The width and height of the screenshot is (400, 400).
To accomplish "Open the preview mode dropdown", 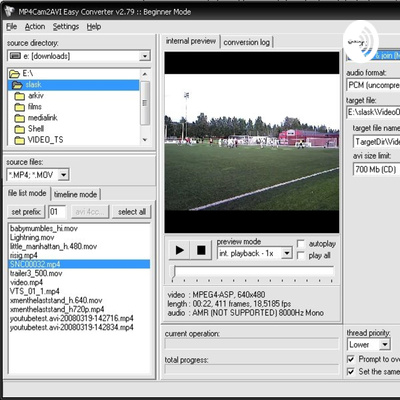I will coord(287,253).
